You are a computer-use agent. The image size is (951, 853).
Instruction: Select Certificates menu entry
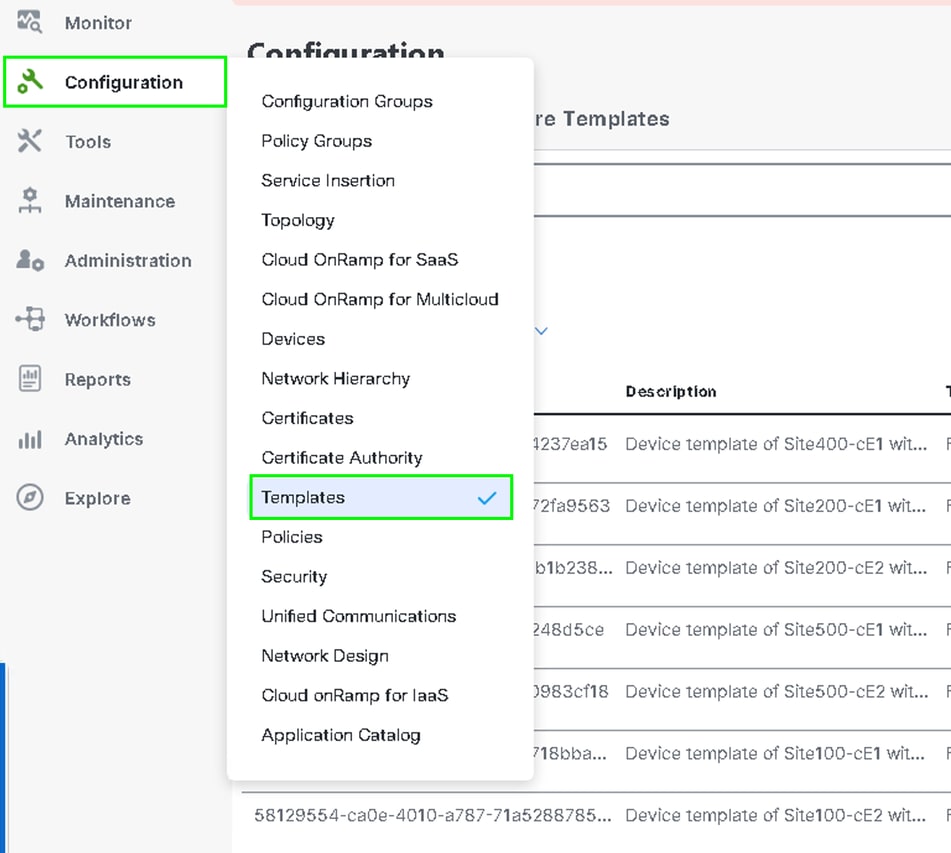point(307,418)
